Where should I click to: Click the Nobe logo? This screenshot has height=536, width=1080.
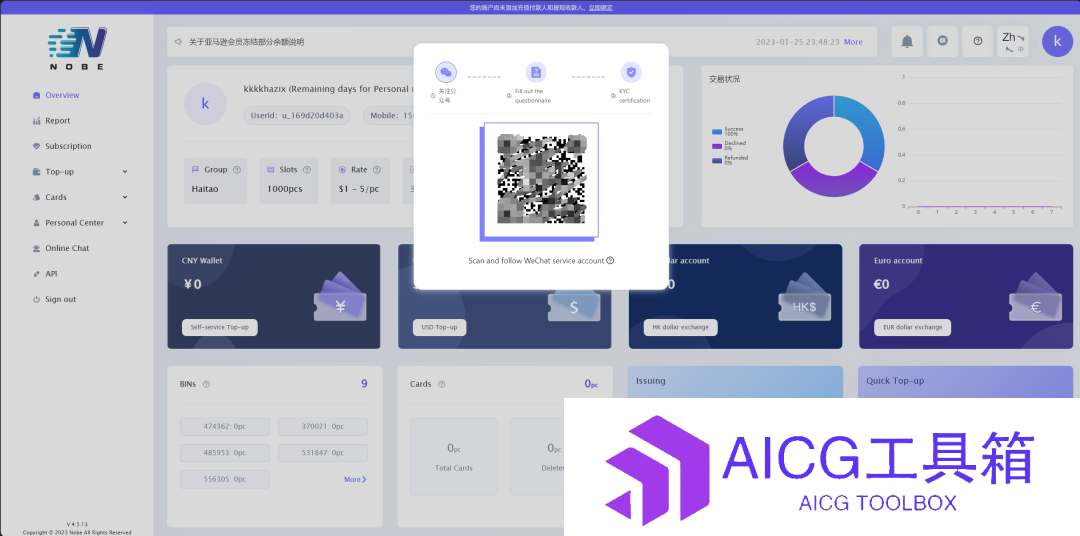77,48
